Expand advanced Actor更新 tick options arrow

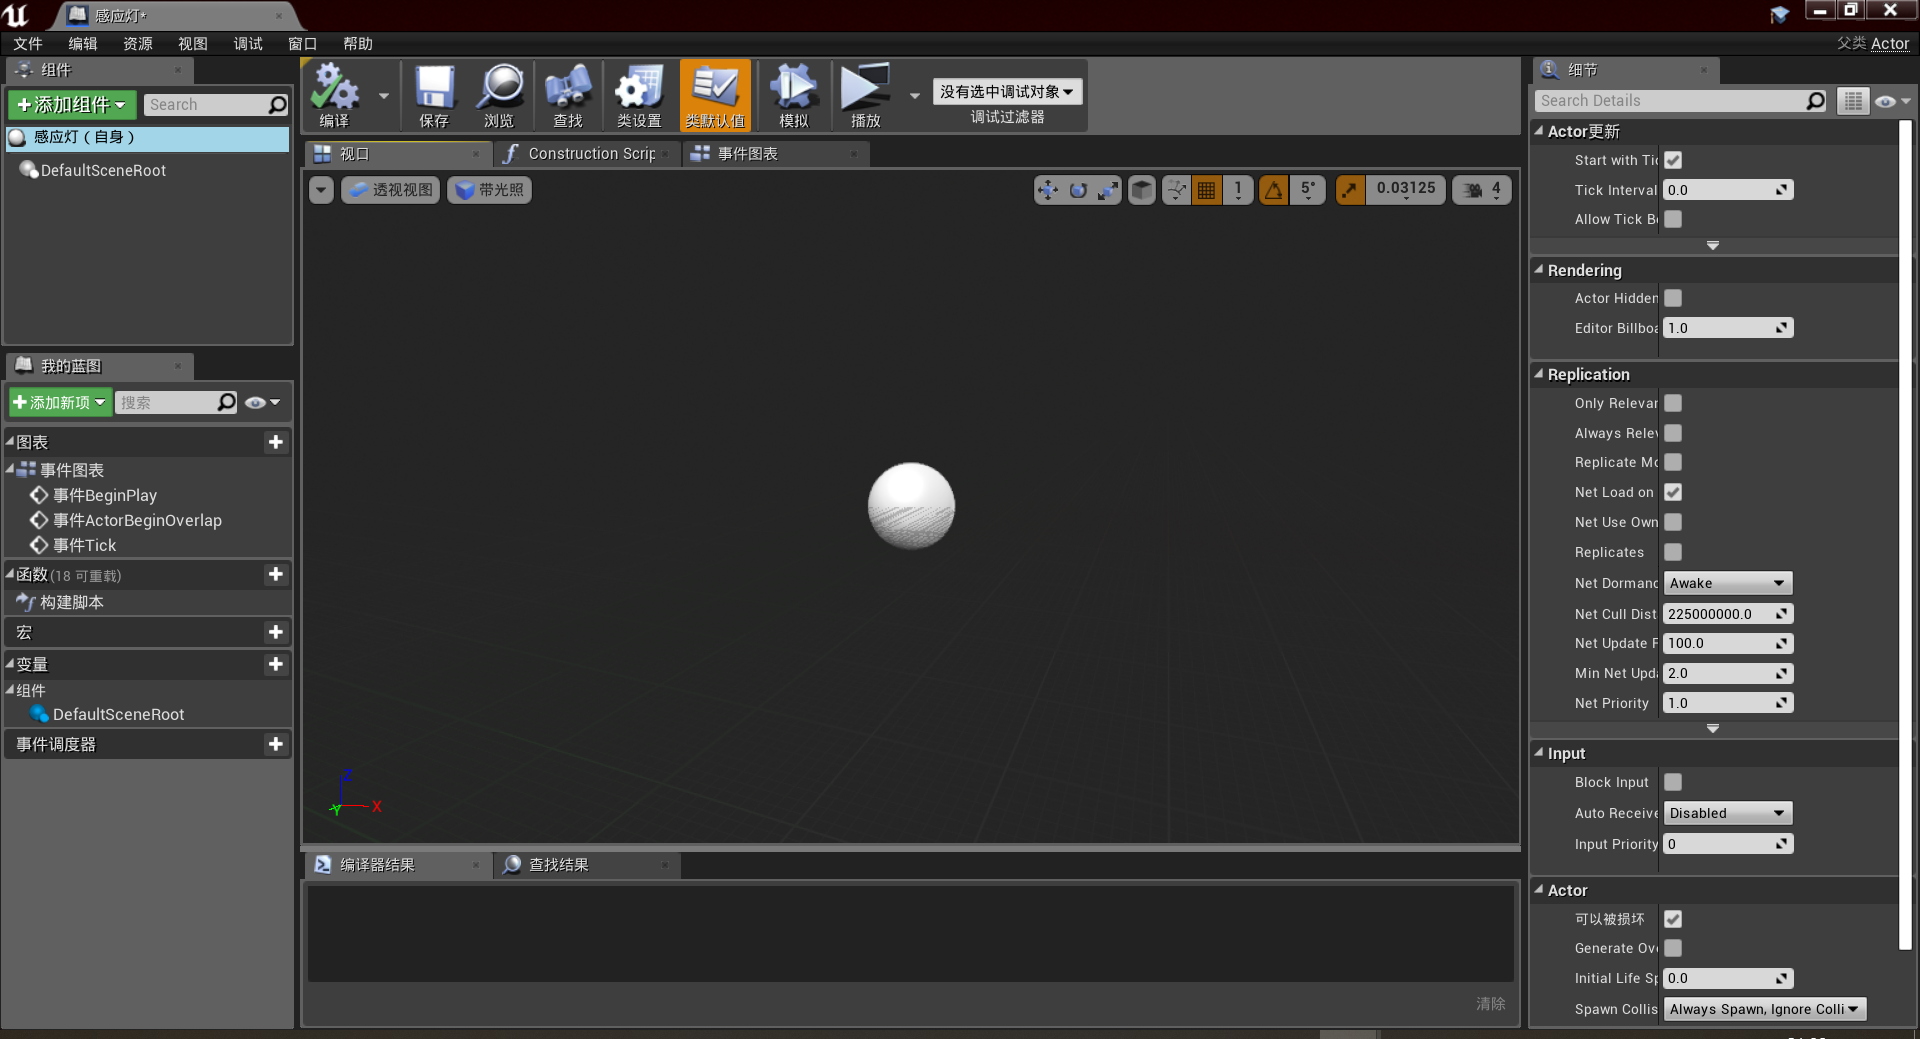[x=1713, y=245]
